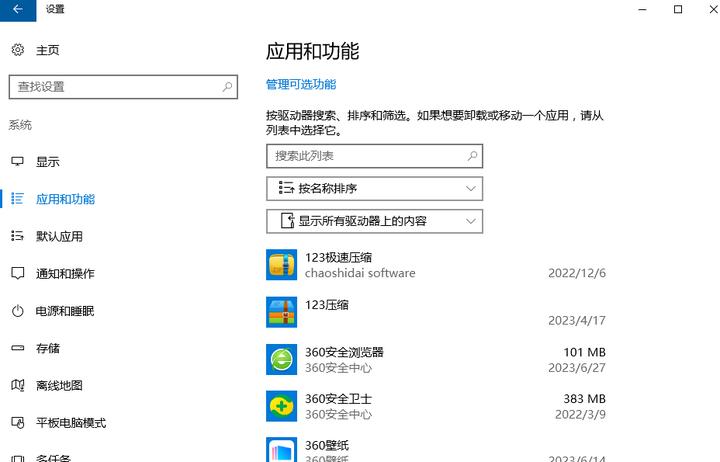The width and height of the screenshot is (720, 462).
Task: Select the 123极速压缩 app name
Action: pyautogui.click(x=339, y=258)
